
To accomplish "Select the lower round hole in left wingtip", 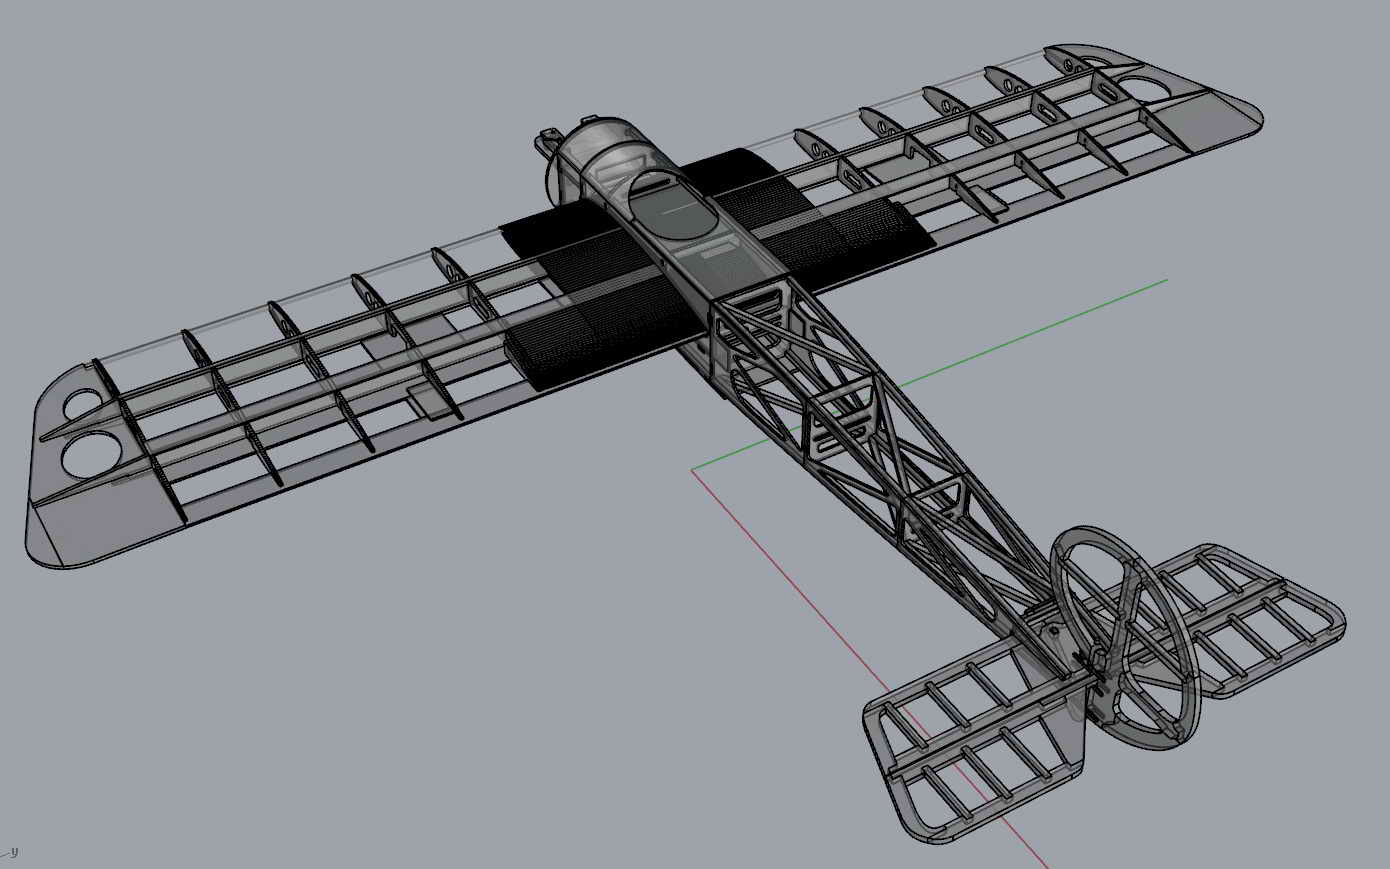I will (x=90, y=455).
